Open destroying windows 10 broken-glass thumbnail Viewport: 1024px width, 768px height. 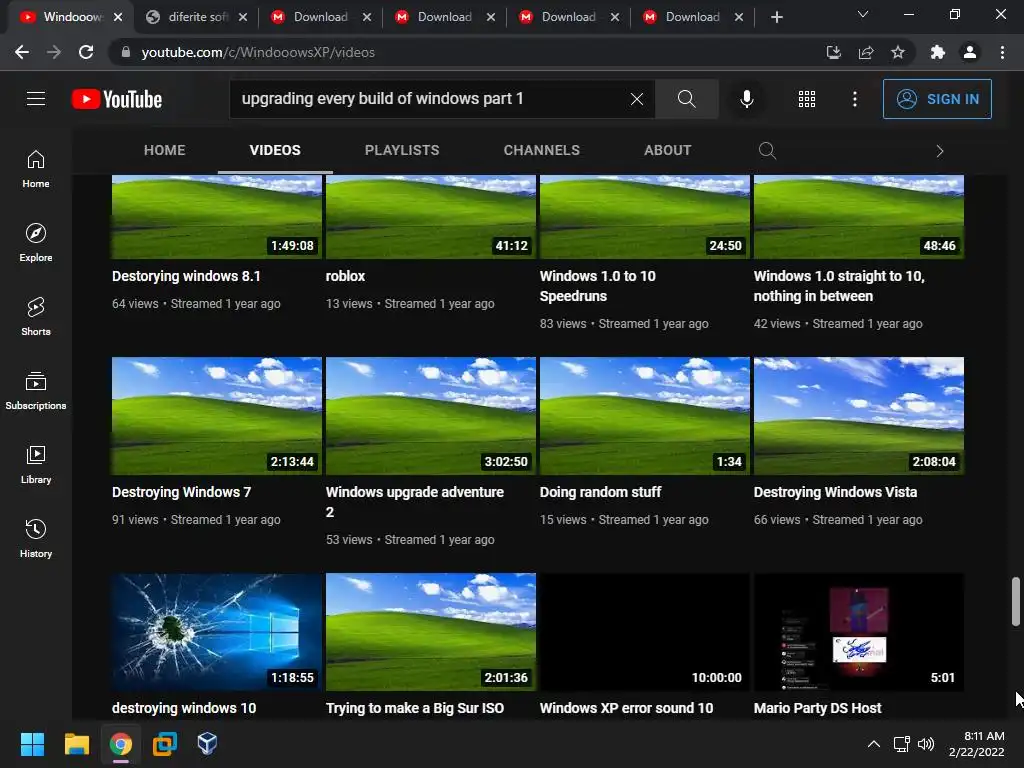coord(217,632)
